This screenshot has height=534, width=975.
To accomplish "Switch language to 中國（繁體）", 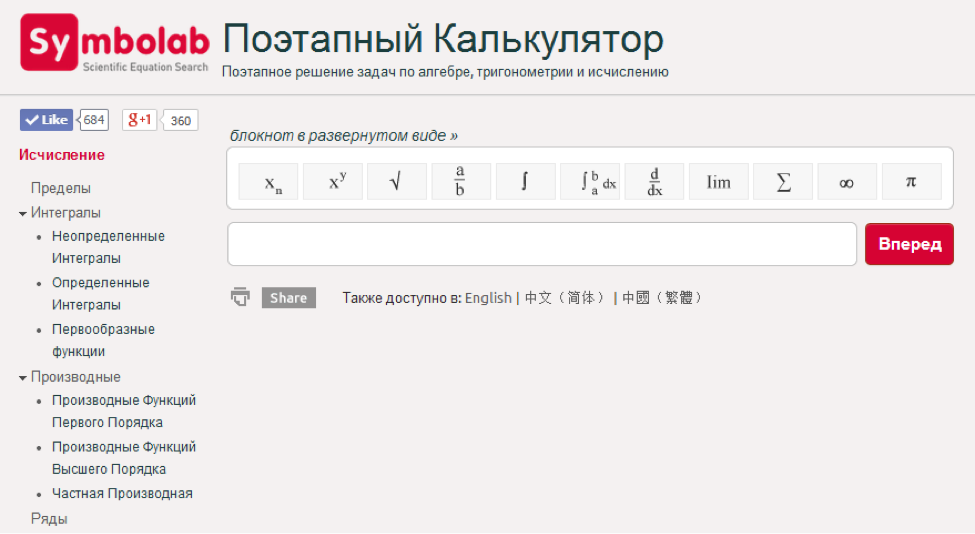I will tap(663, 298).
